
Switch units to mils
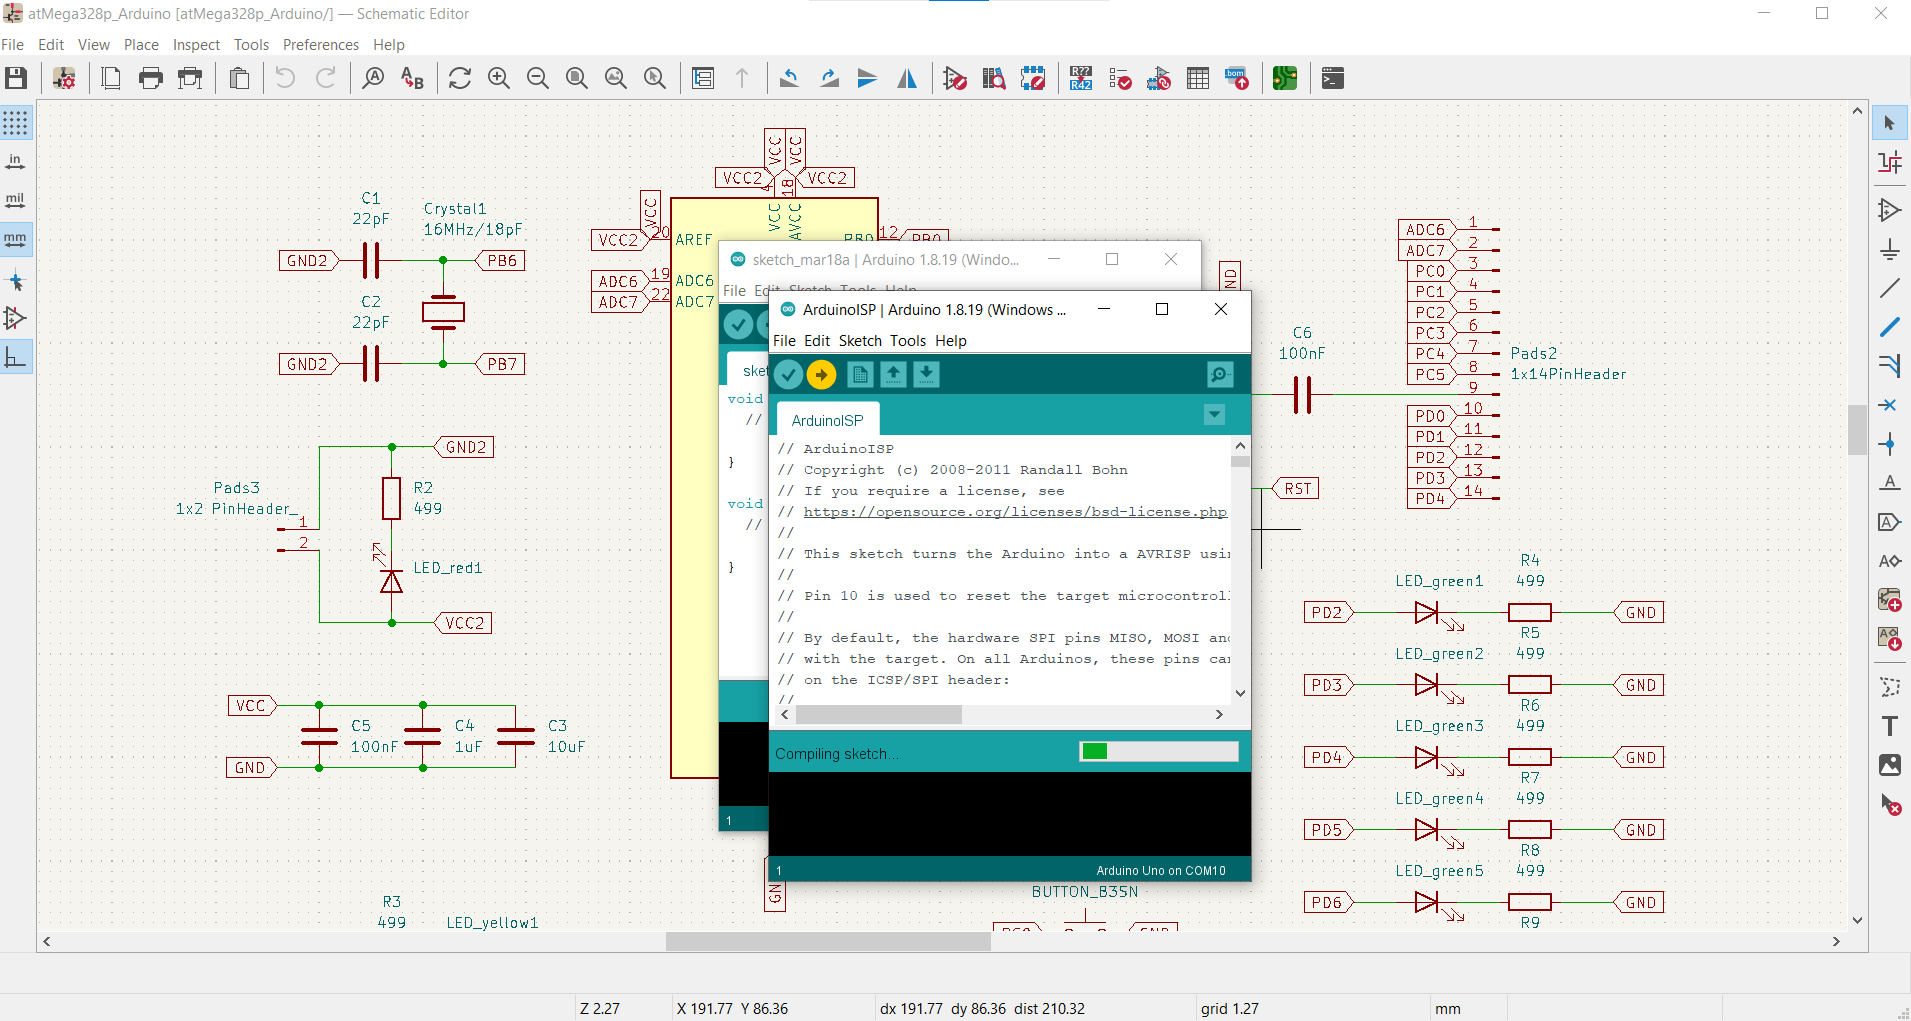click(16, 201)
